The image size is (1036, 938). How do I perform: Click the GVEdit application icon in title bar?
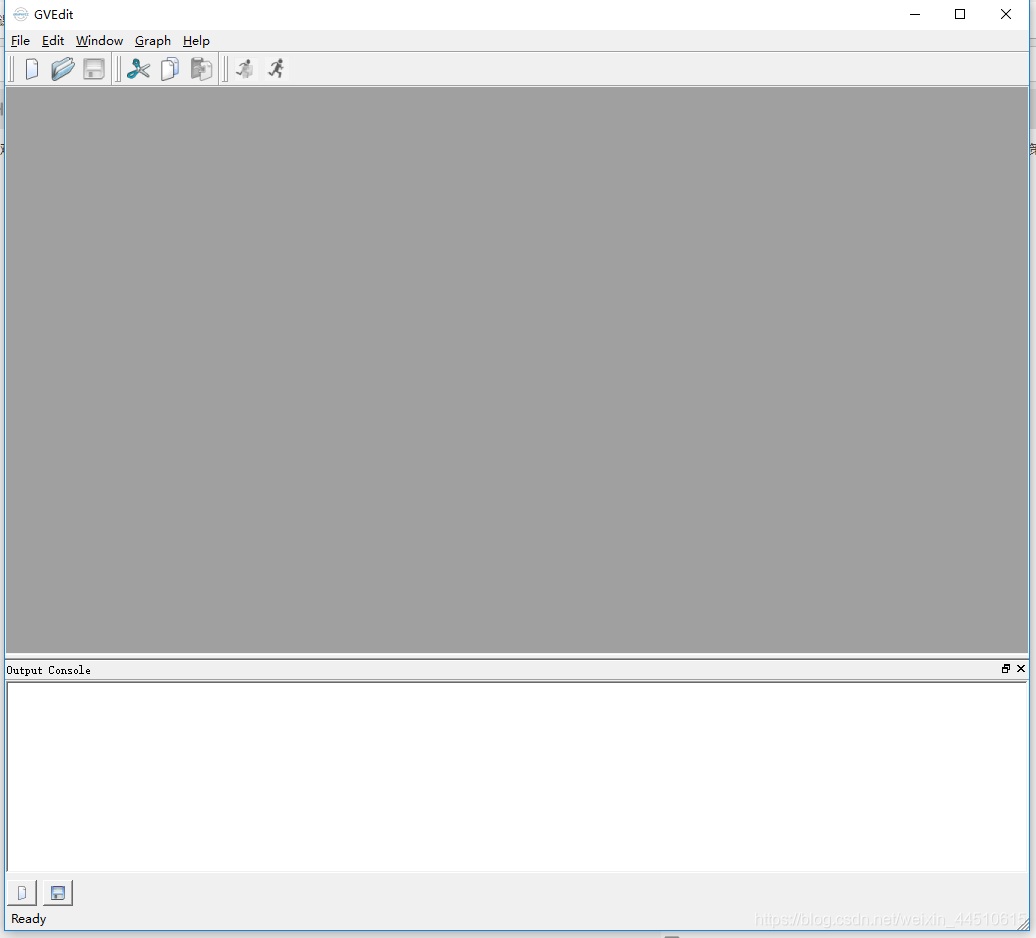[20, 15]
